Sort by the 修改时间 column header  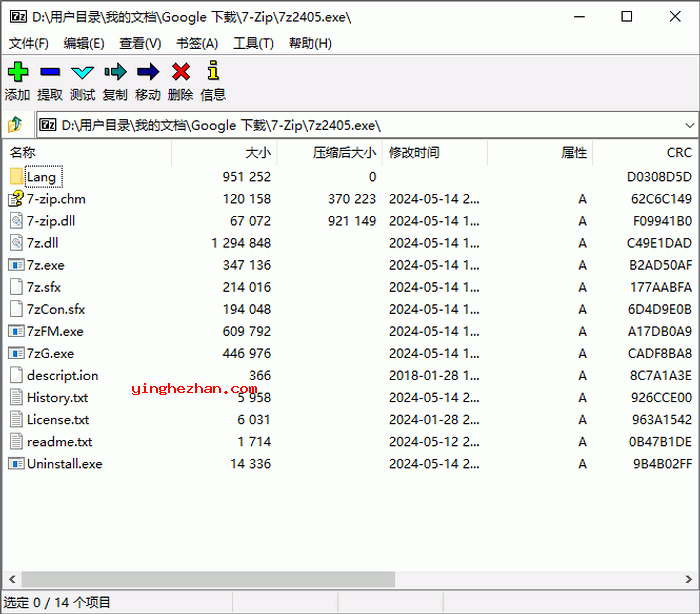coord(435,153)
